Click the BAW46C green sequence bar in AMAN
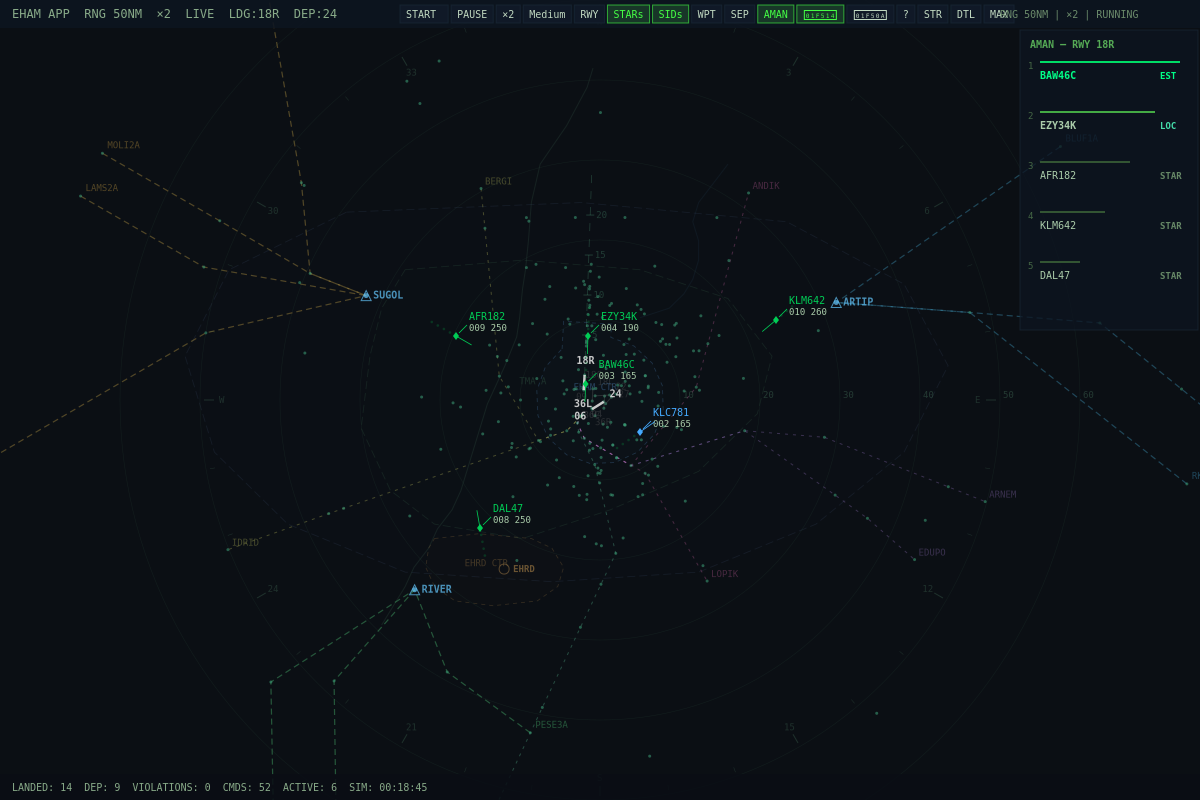 coord(1110,62)
